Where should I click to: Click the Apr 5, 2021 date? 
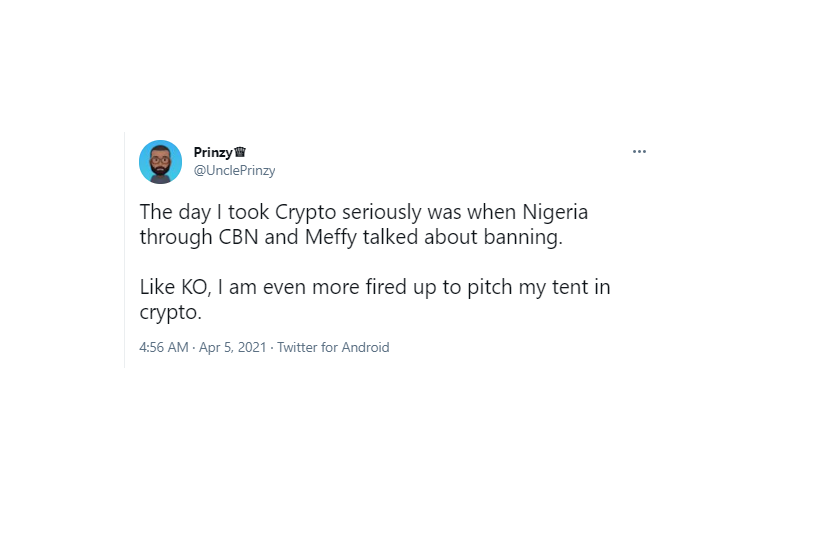[233, 347]
